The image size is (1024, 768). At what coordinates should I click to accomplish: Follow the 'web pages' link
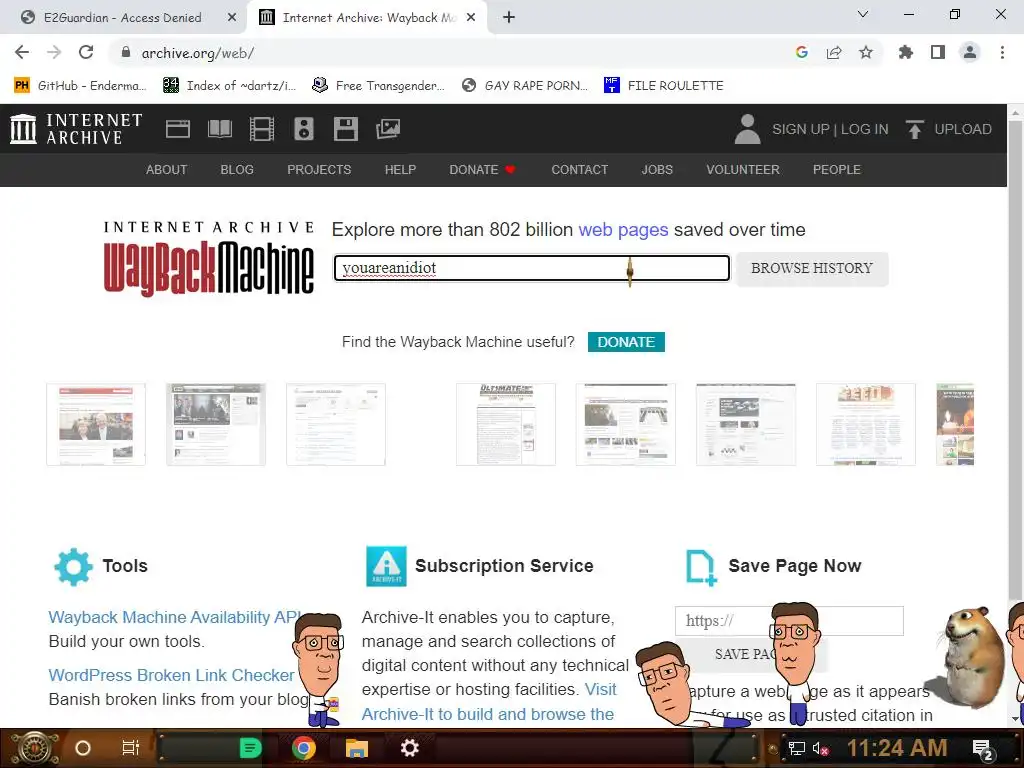pyautogui.click(x=624, y=230)
